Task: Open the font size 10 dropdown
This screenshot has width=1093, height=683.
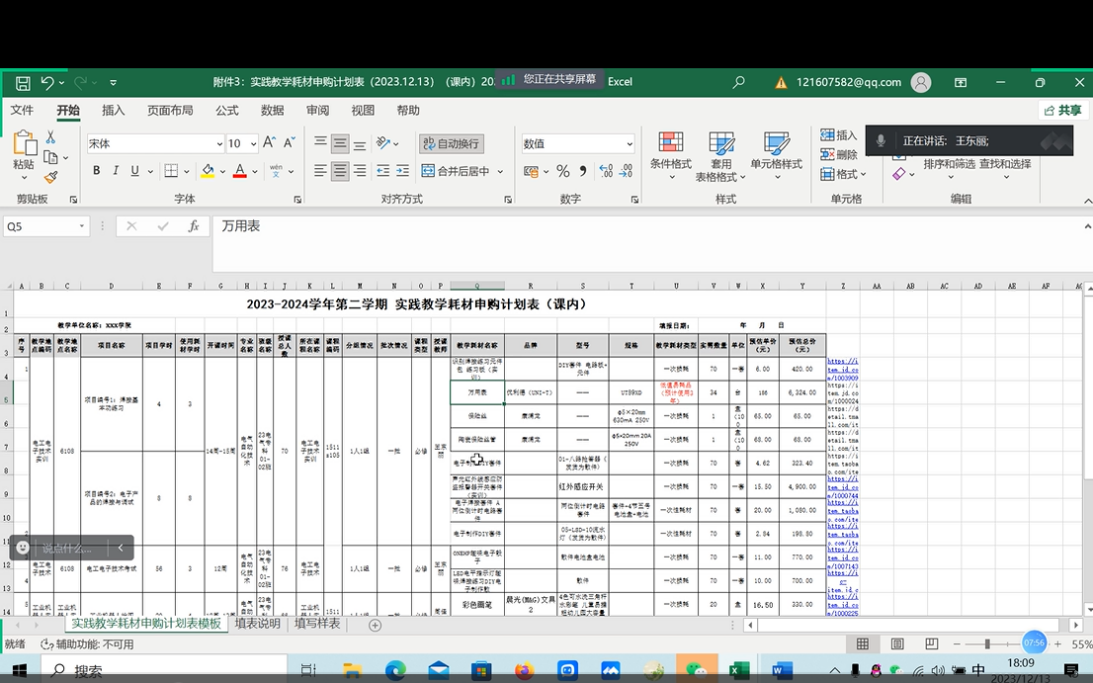Action: [x=253, y=144]
